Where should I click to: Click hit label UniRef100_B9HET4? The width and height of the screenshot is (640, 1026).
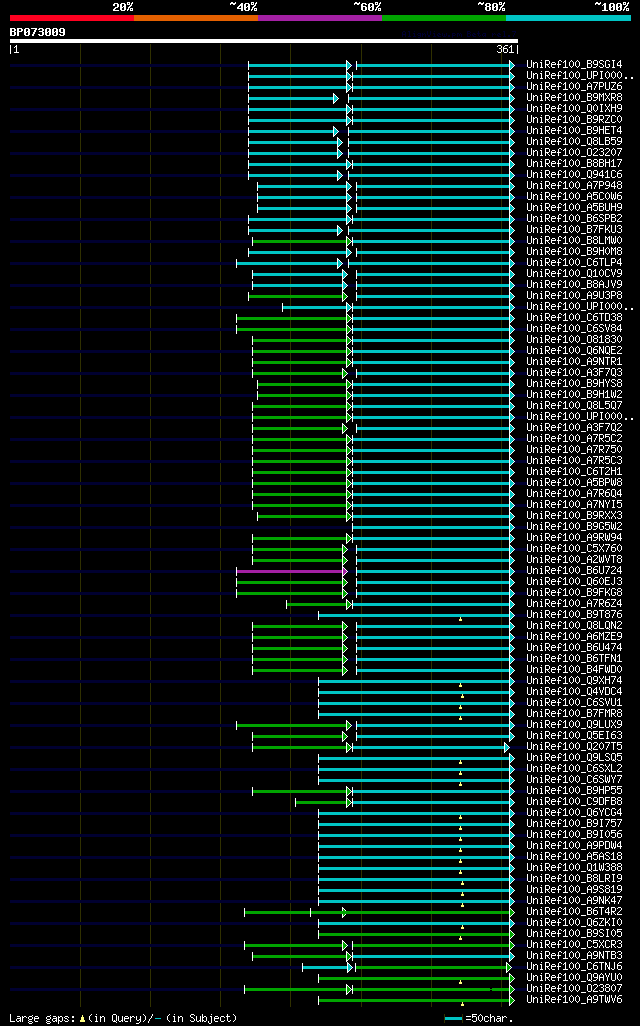click(575, 131)
